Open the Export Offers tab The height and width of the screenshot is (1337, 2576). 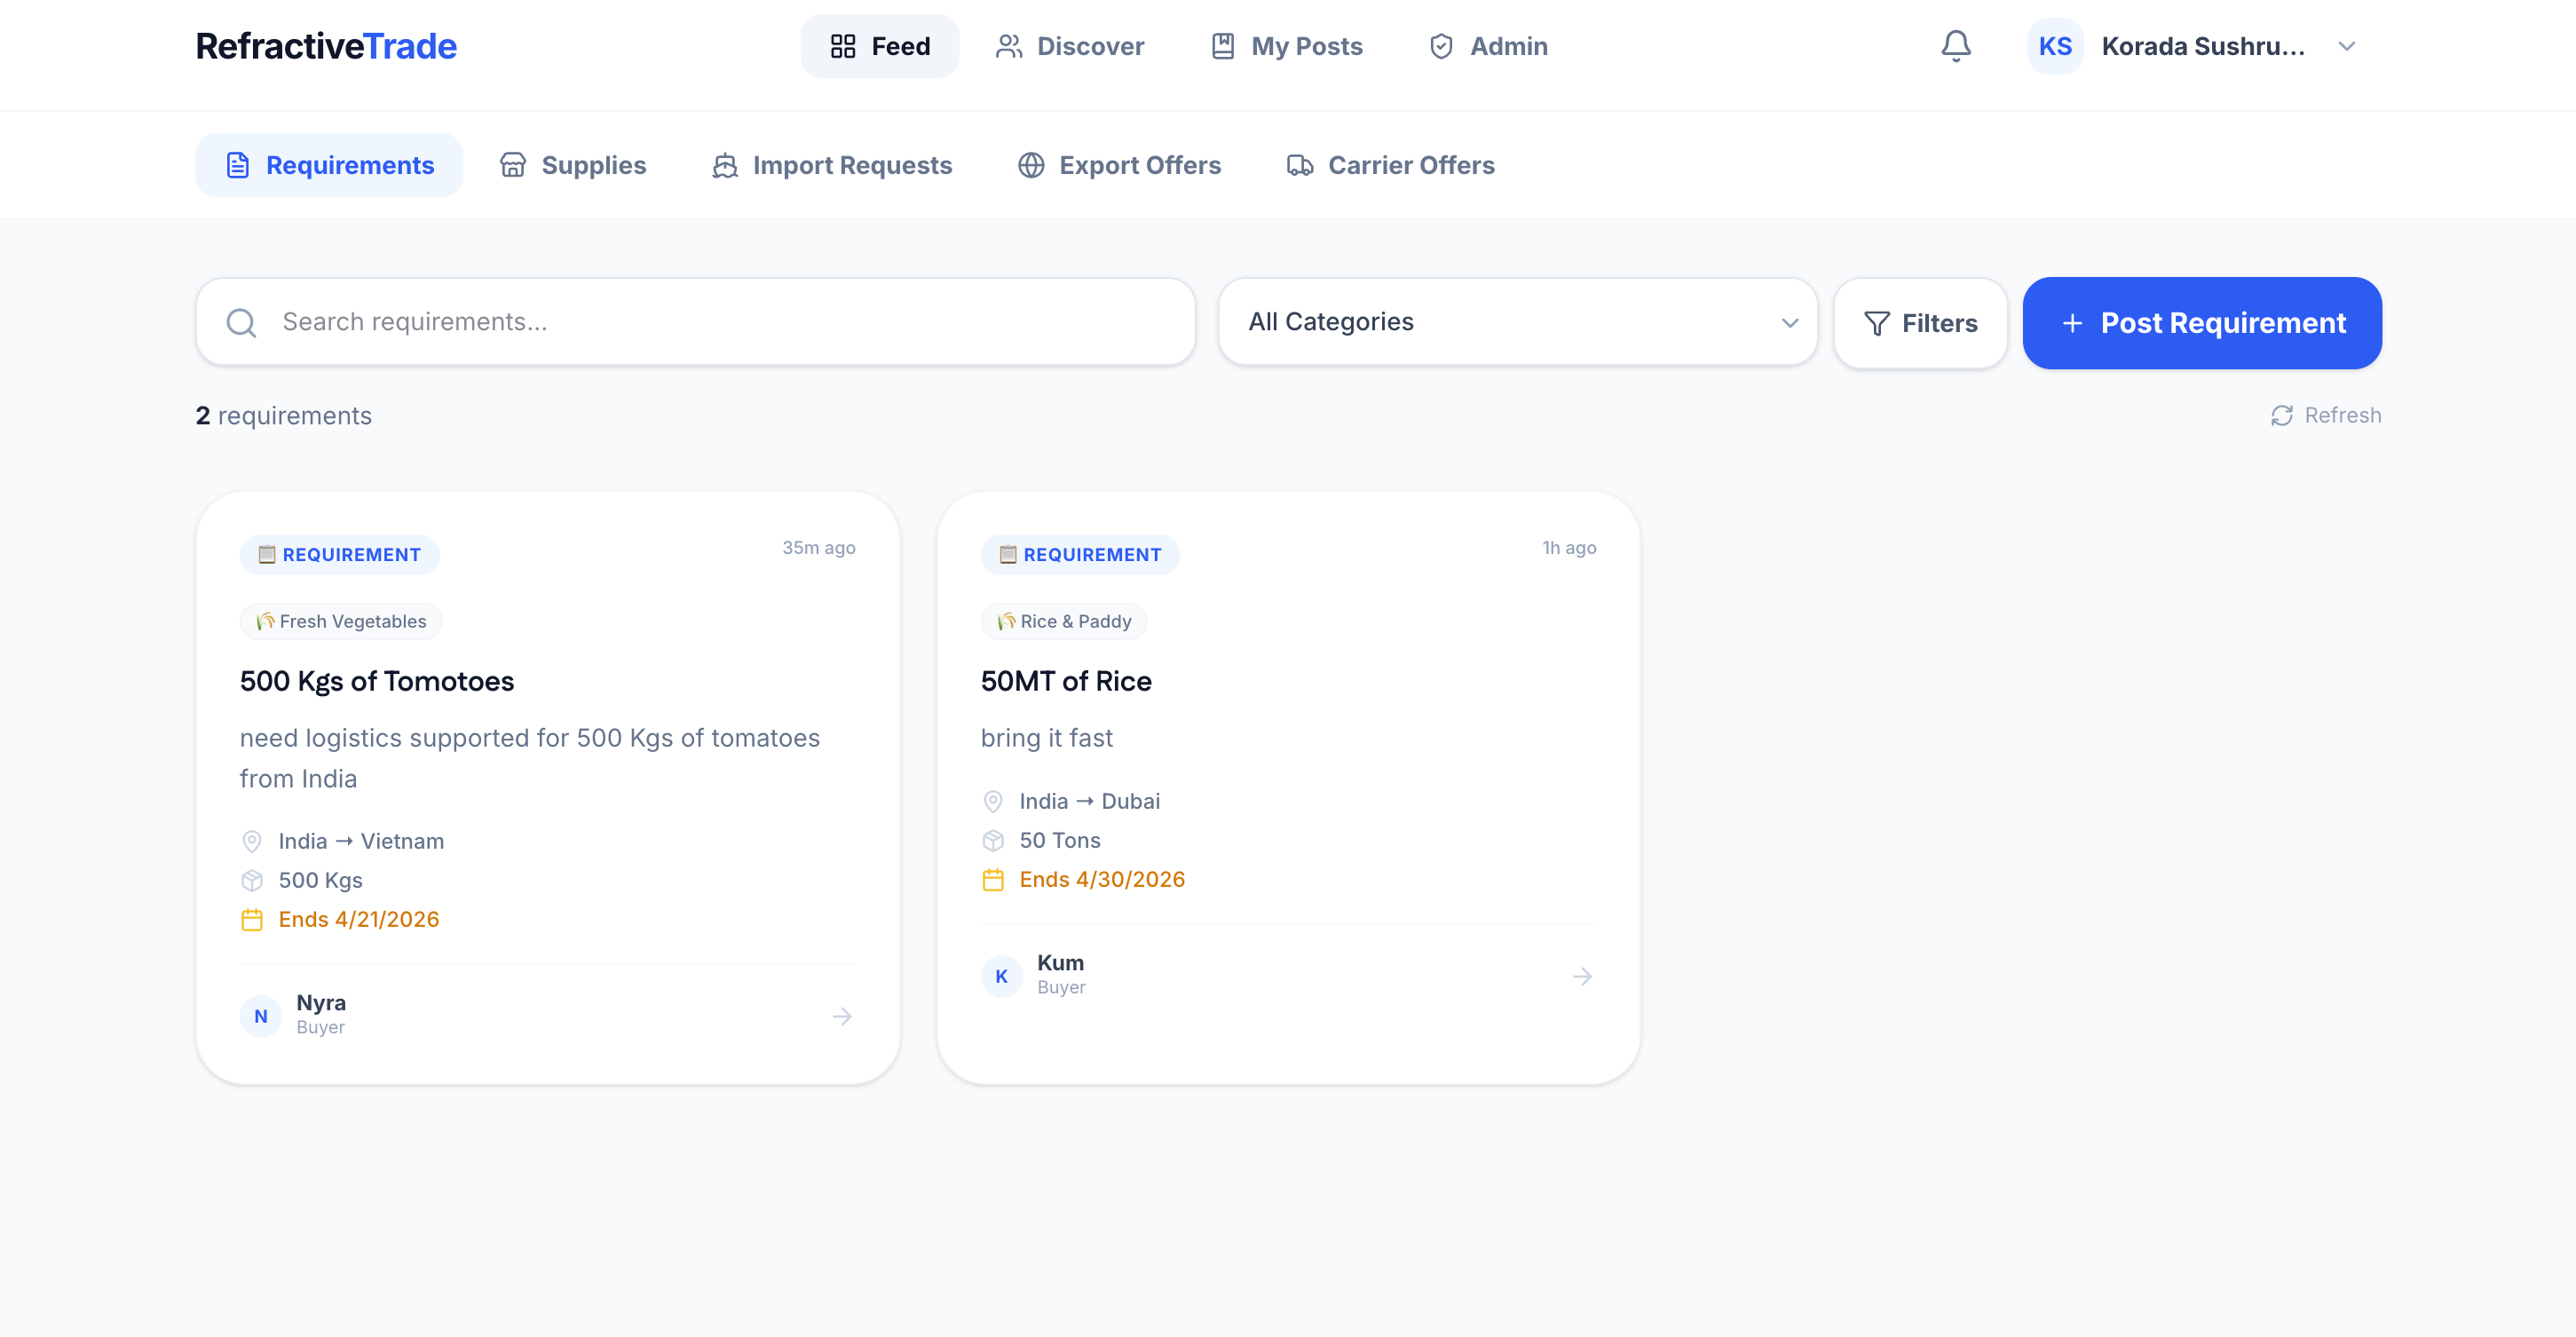point(1119,165)
